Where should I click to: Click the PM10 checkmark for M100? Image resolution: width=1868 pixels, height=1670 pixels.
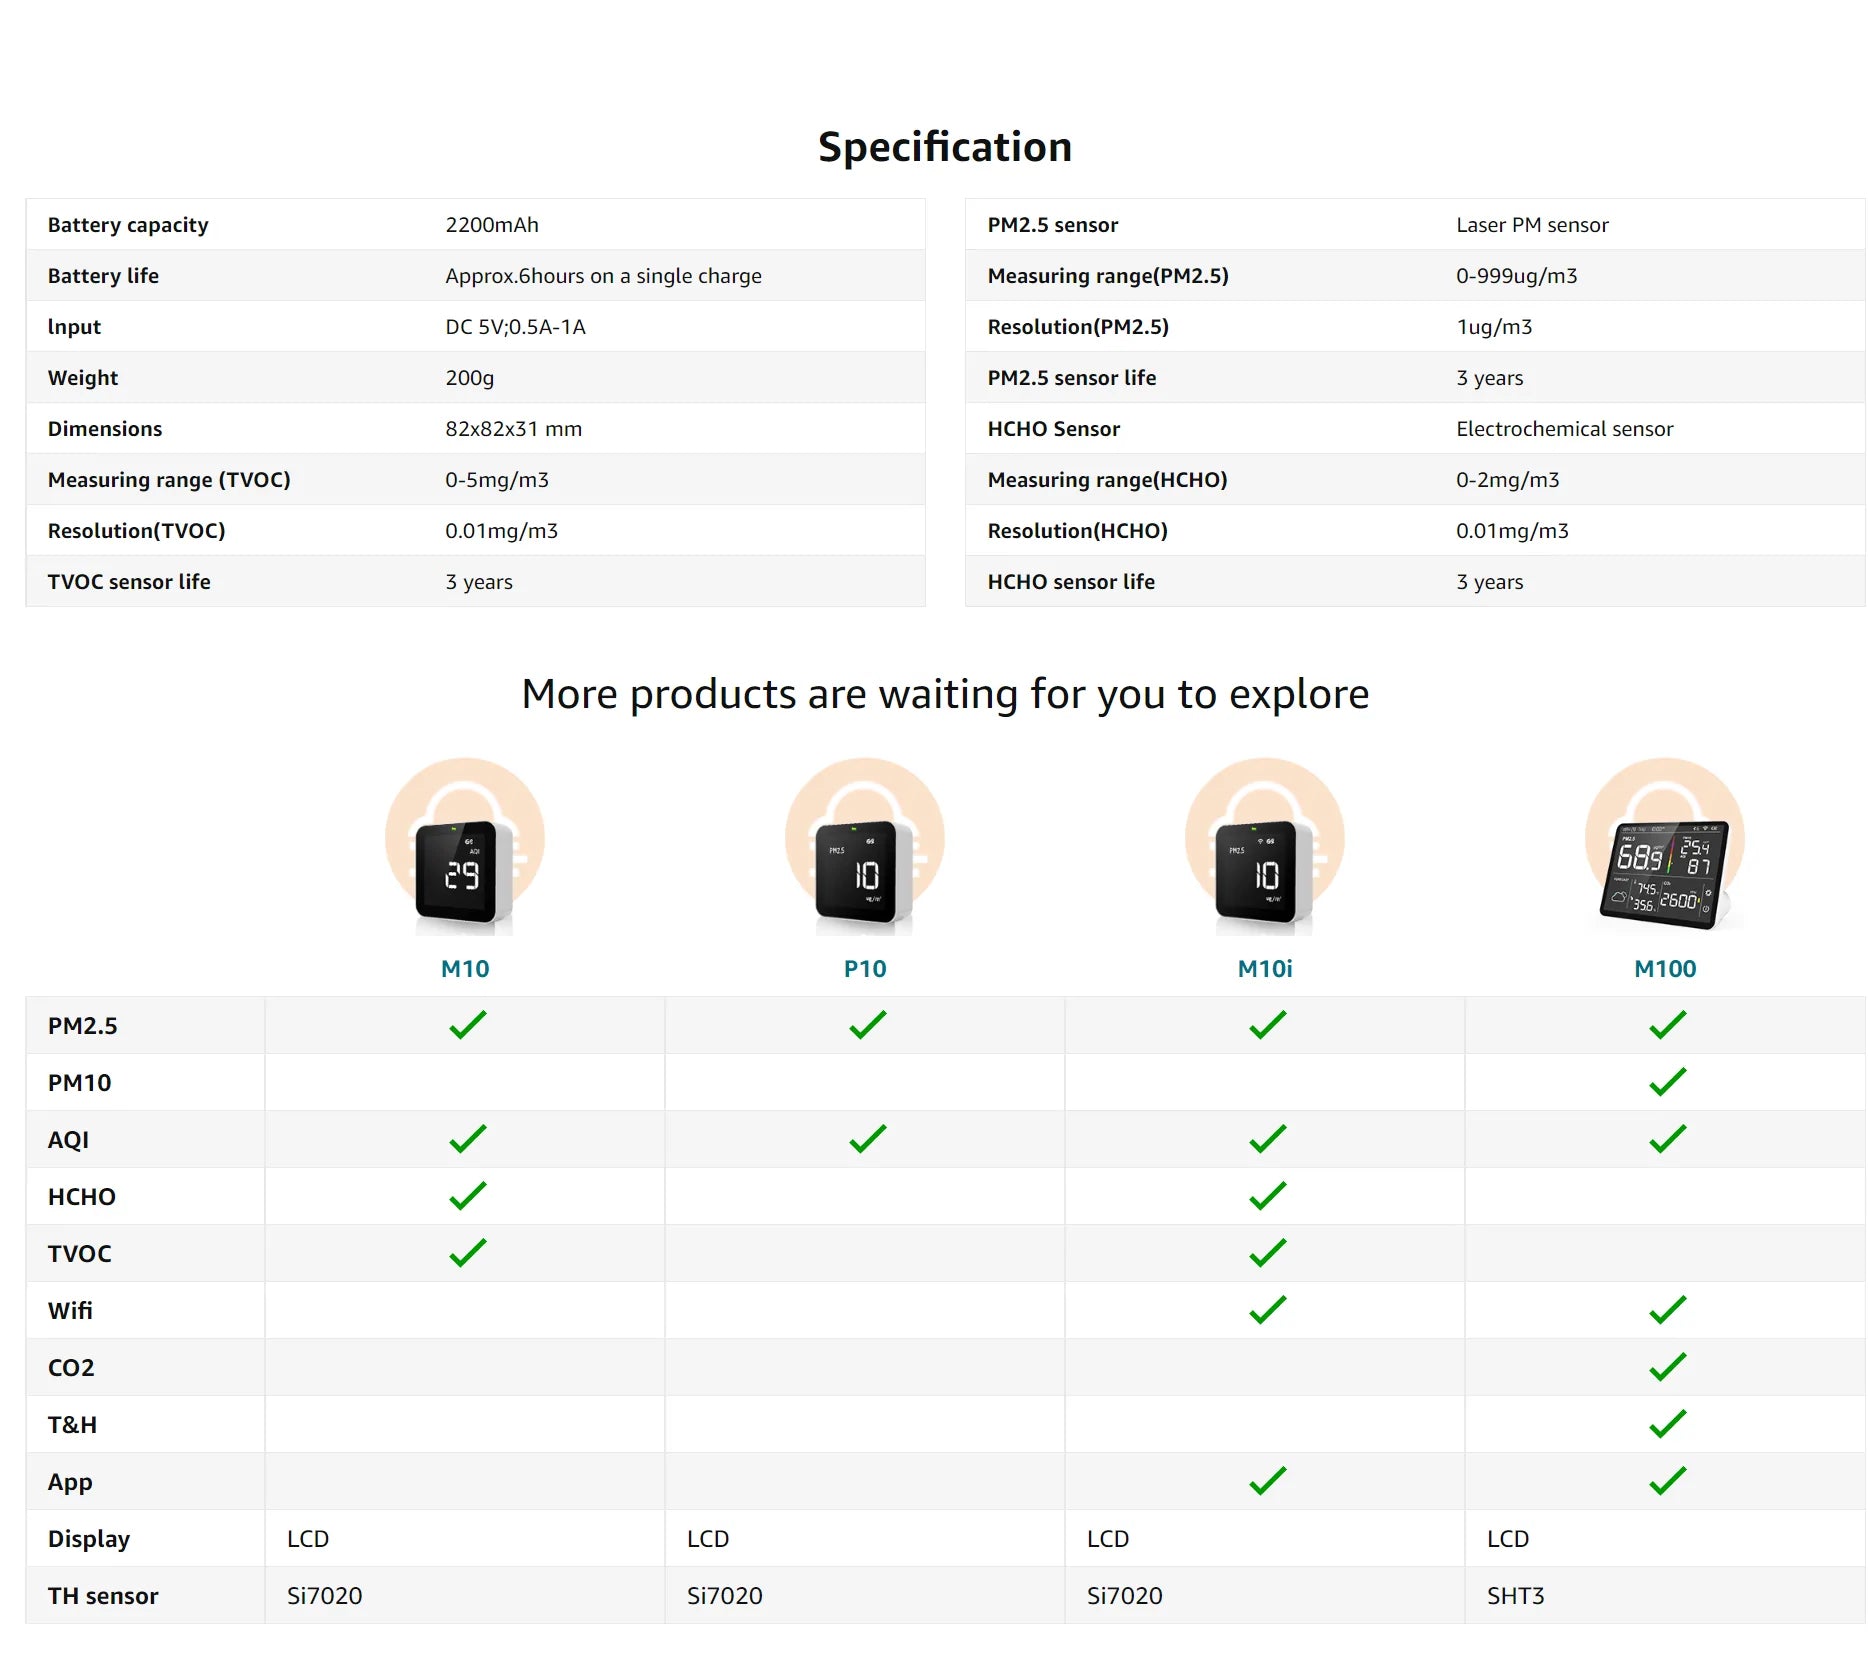[1667, 1082]
